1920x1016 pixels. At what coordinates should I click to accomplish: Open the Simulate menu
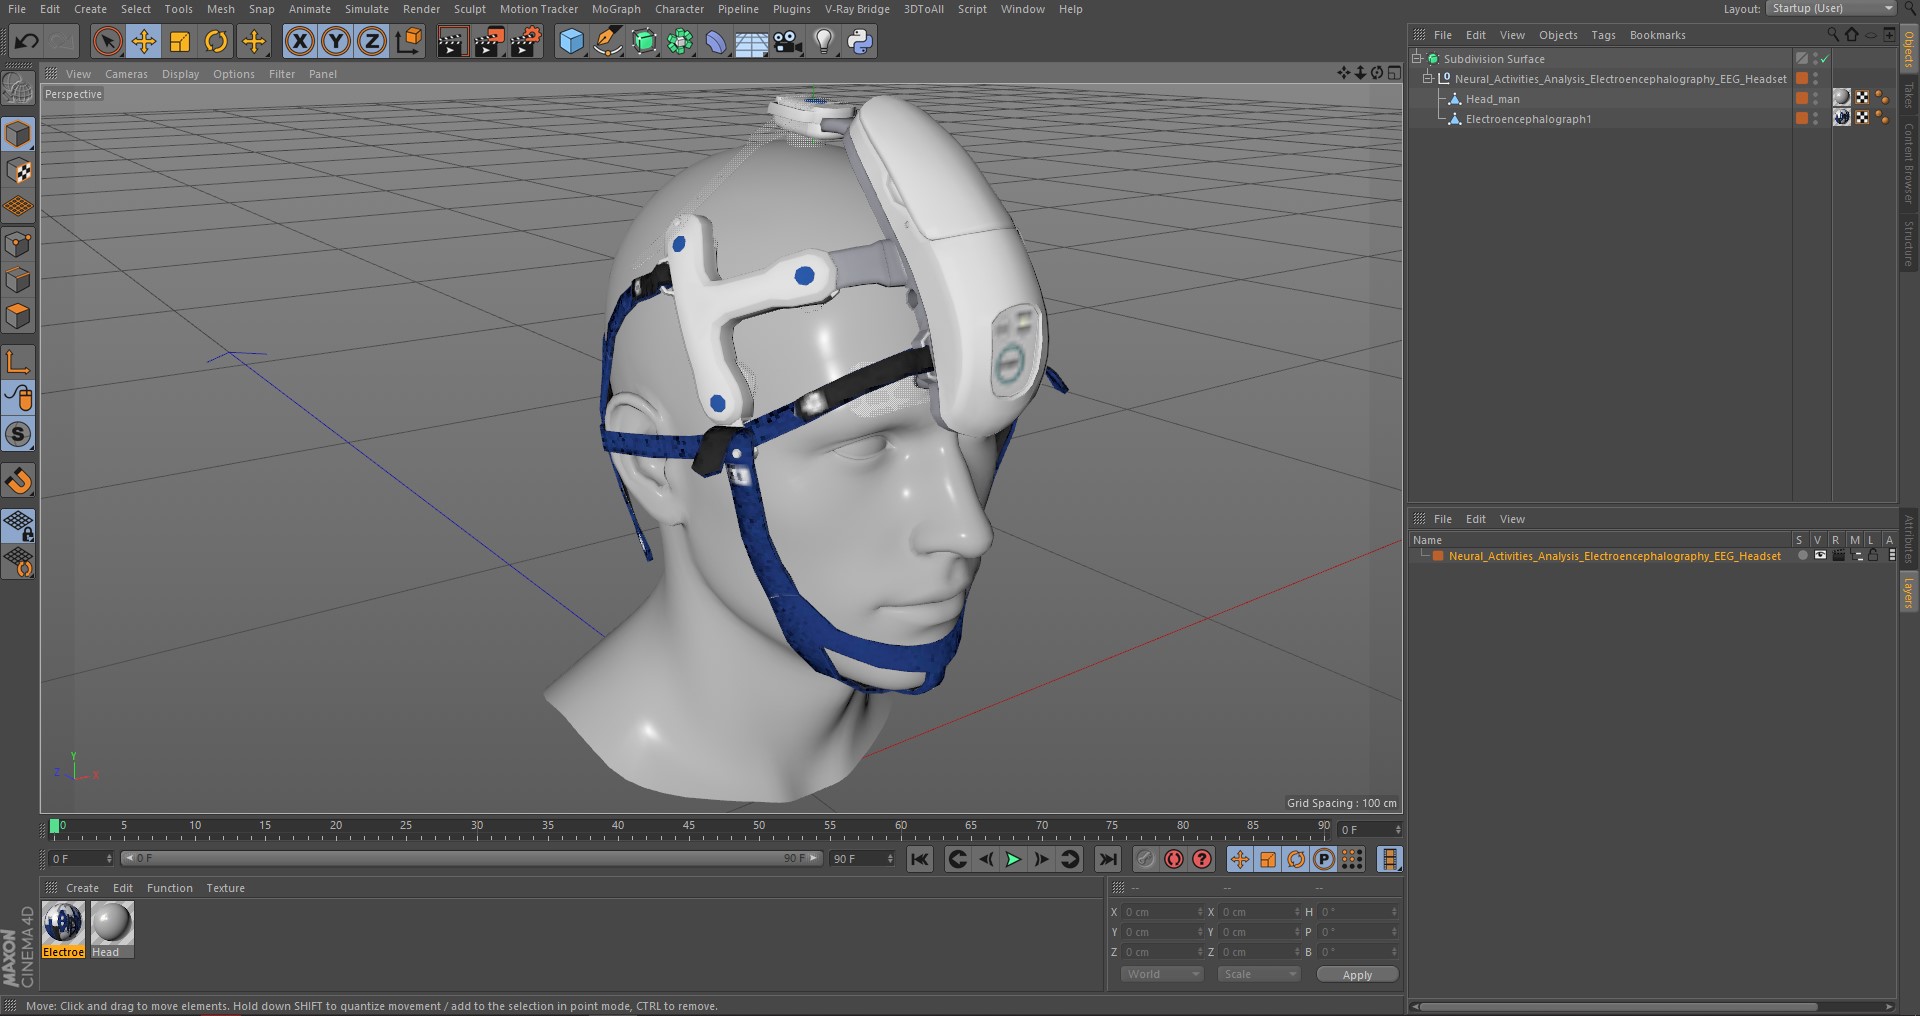367,9
